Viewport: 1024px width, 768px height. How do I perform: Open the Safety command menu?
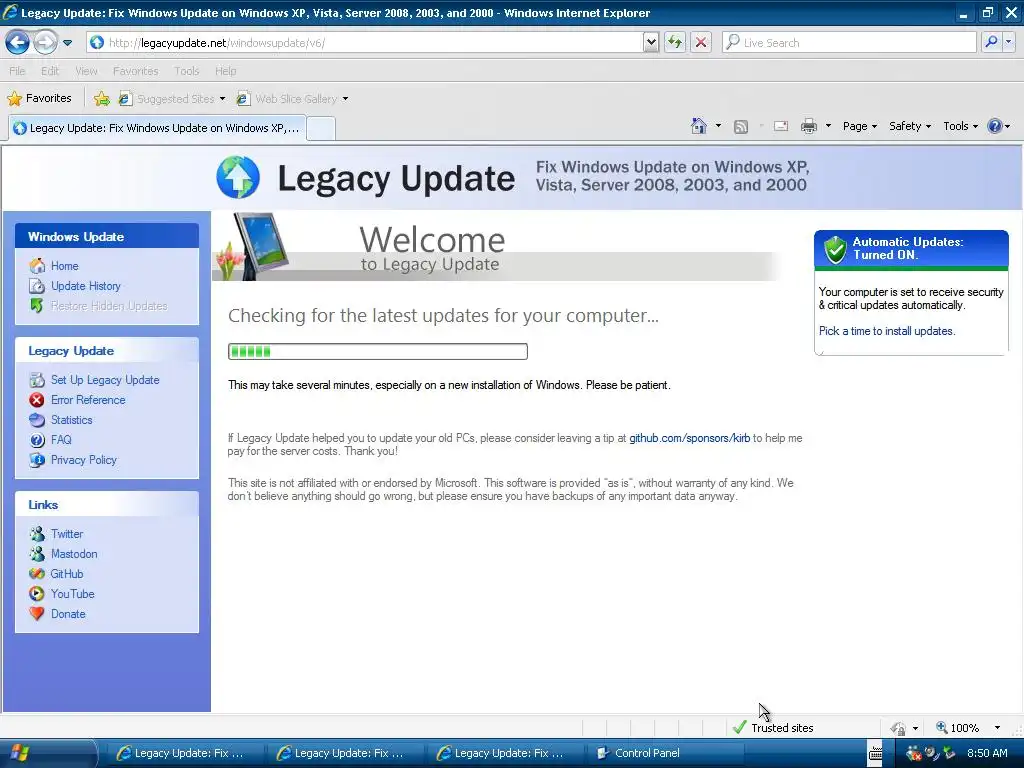909,126
